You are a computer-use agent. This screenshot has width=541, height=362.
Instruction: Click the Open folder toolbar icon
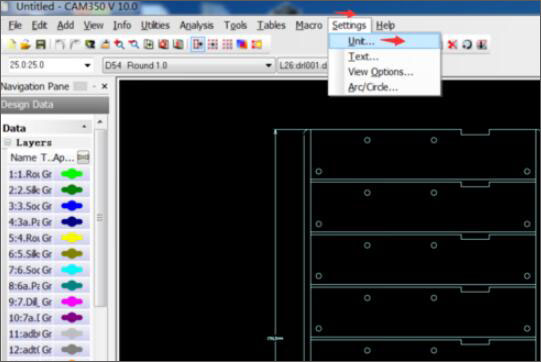point(26,44)
